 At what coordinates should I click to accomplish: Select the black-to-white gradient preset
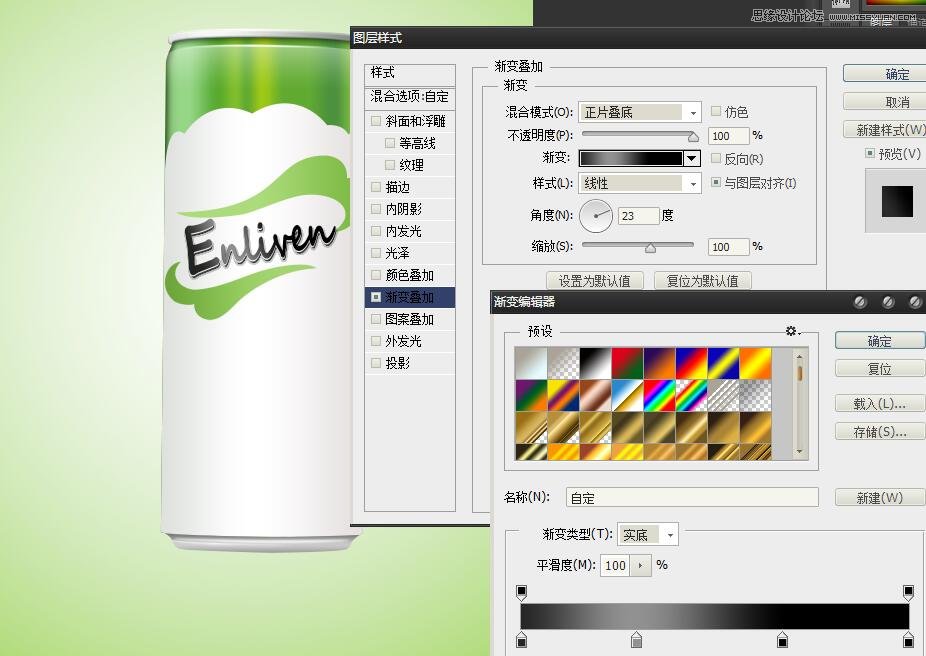pos(595,363)
